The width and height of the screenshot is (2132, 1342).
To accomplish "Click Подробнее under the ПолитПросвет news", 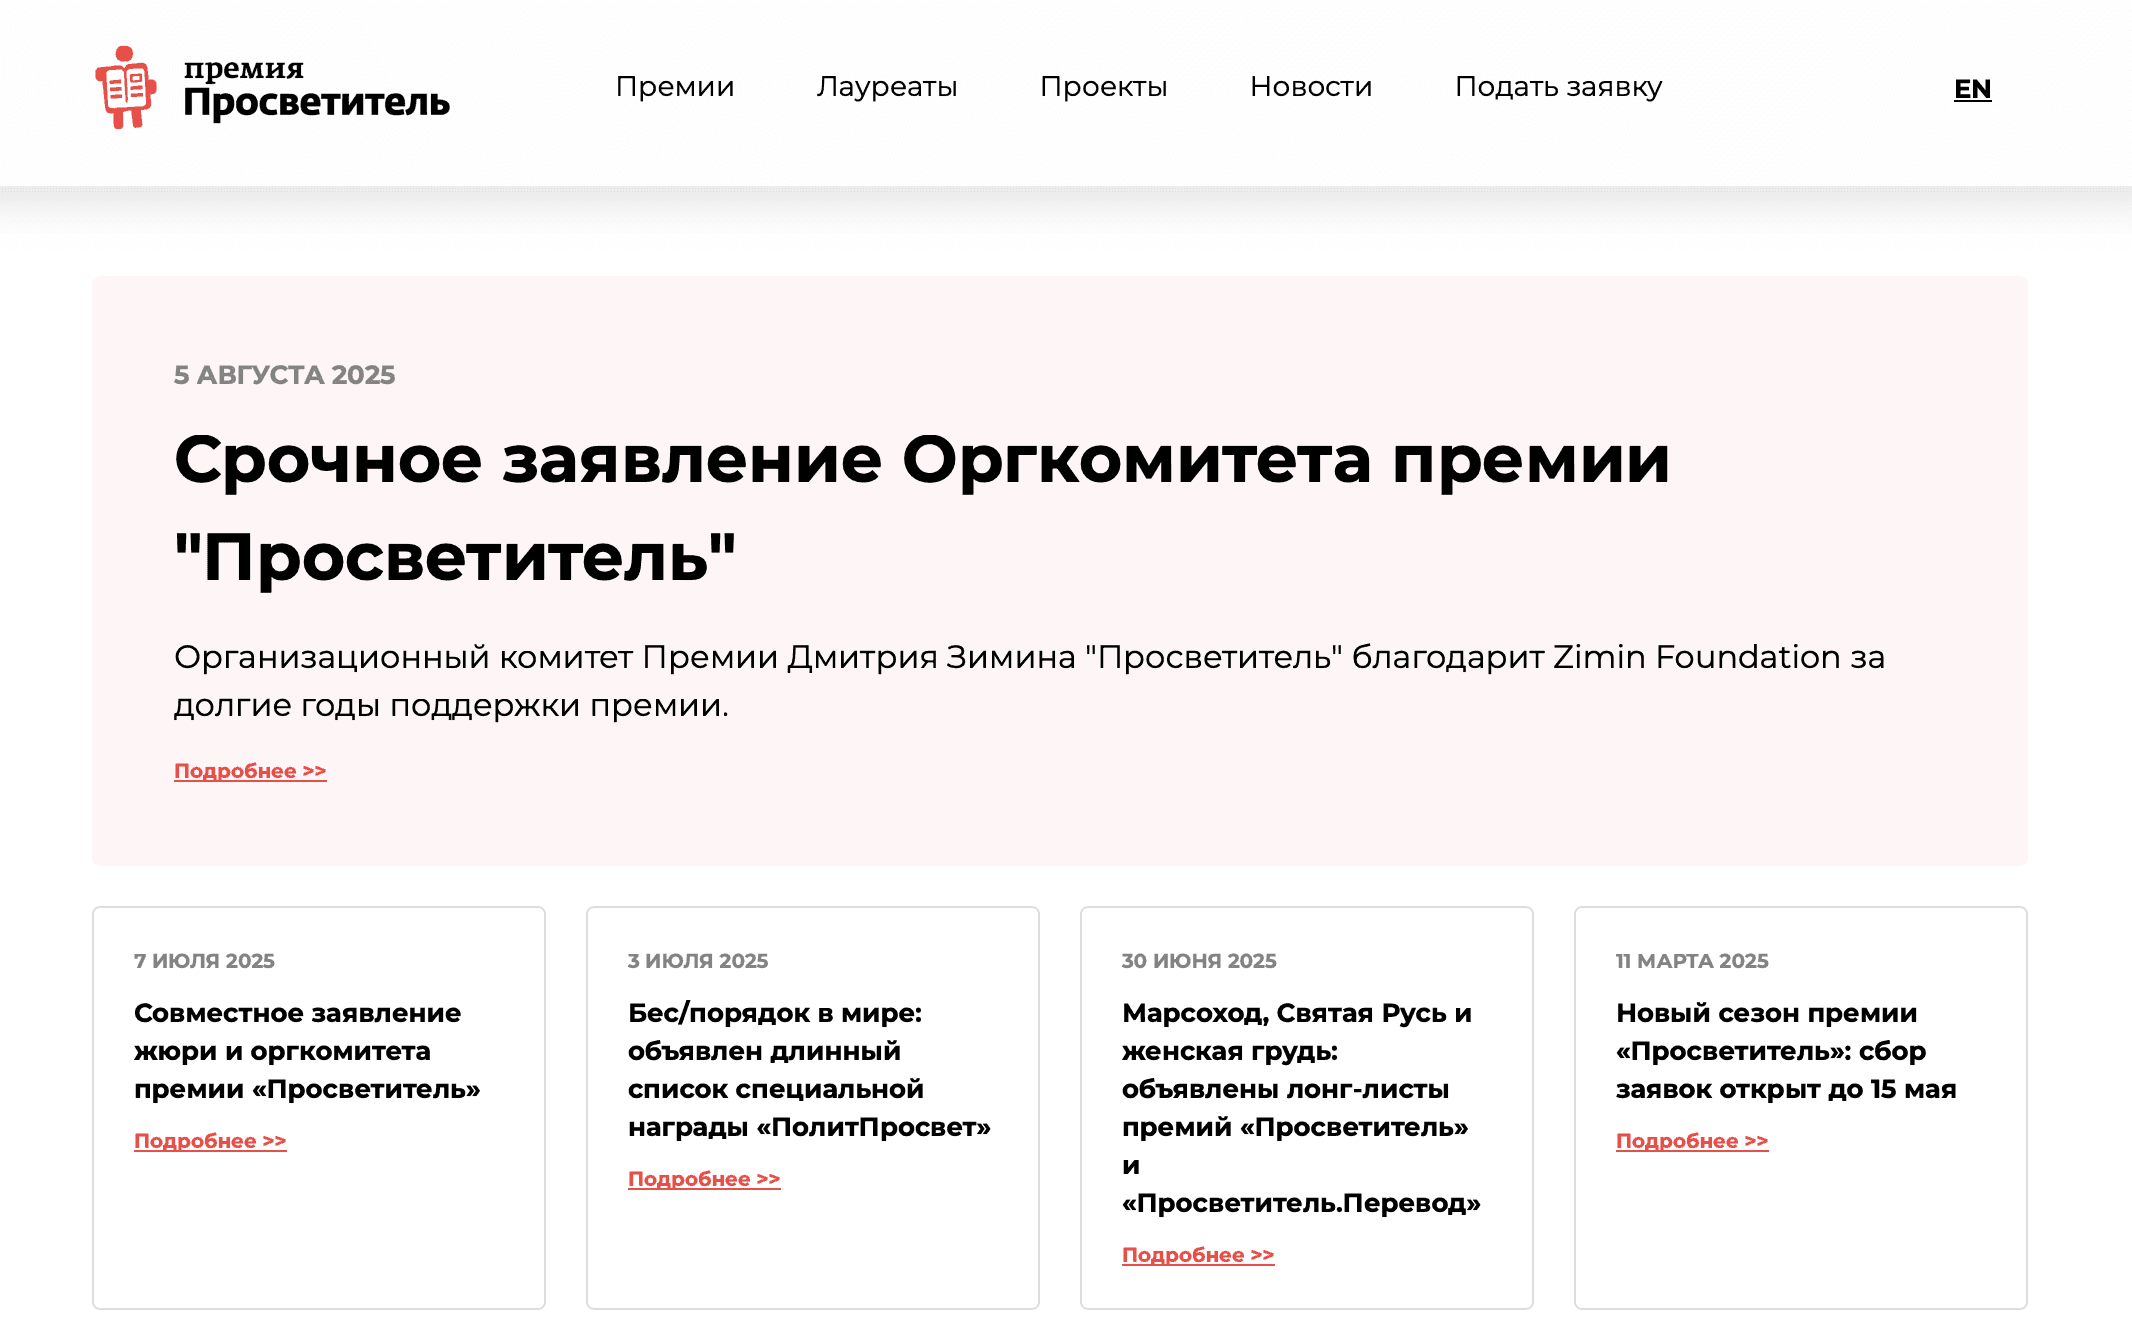I will [x=703, y=1178].
